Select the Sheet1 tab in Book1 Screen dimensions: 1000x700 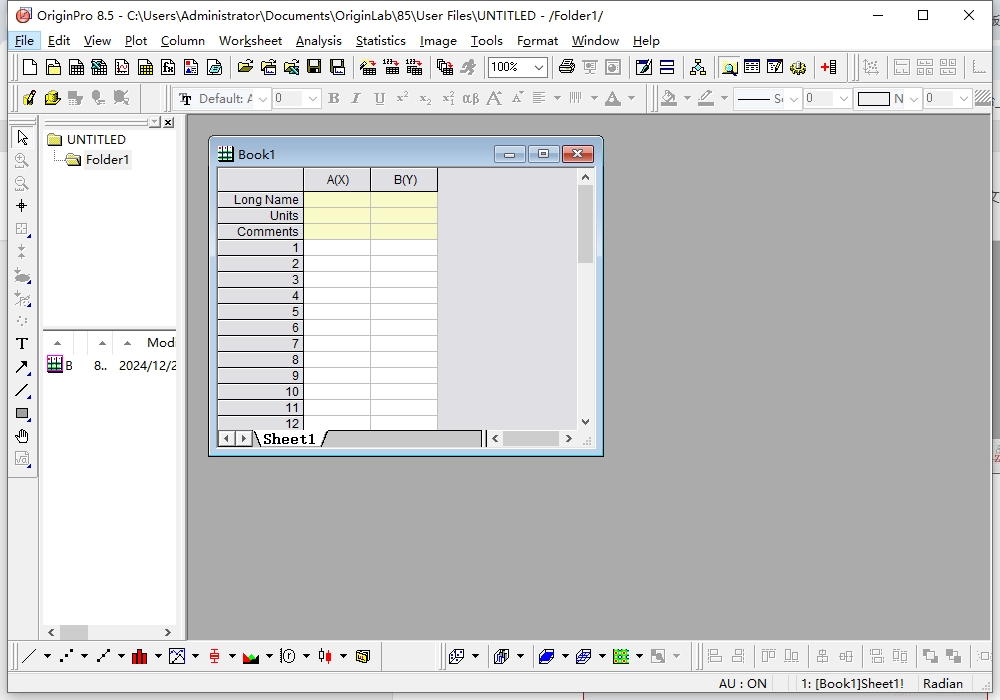coord(290,439)
